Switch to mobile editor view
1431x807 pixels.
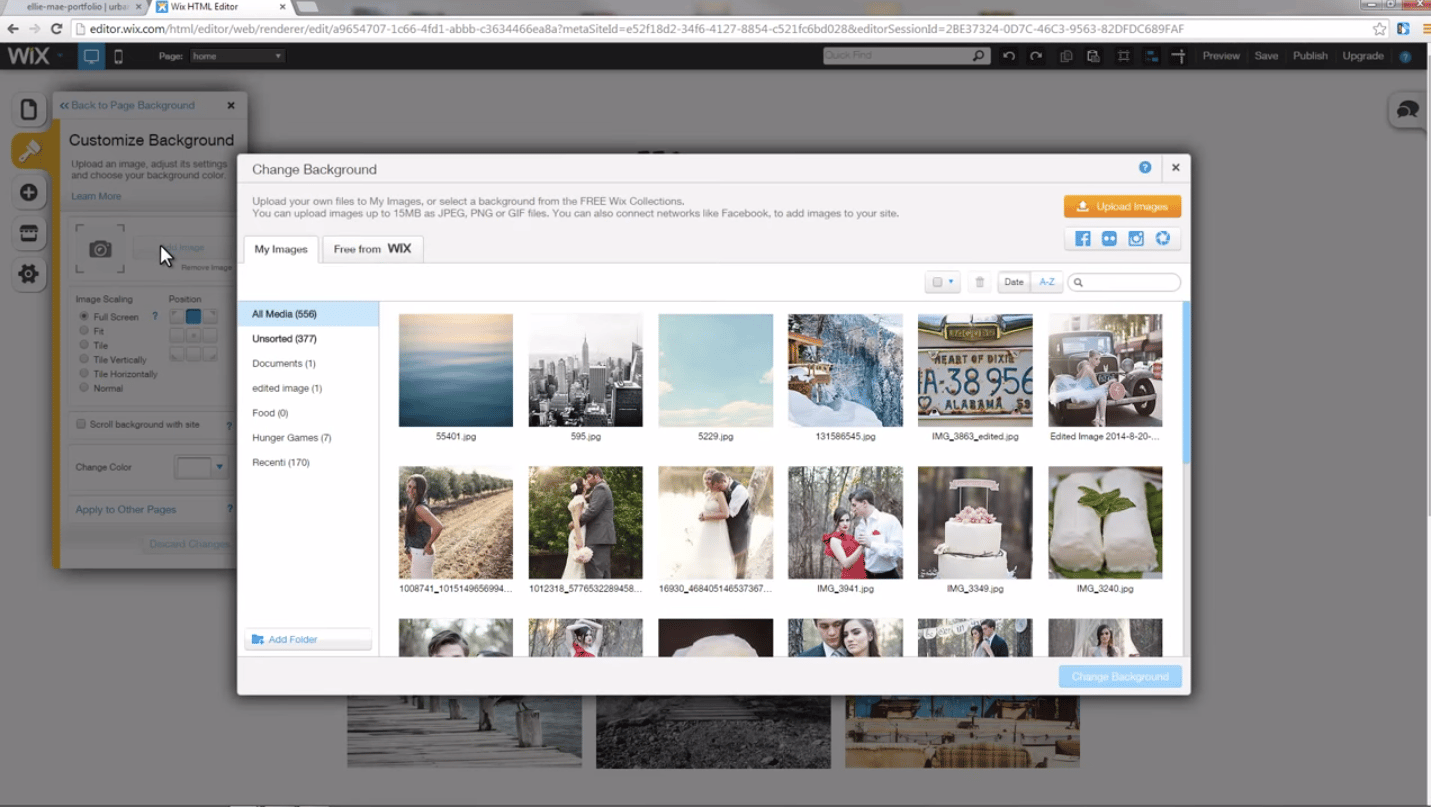point(118,57)
